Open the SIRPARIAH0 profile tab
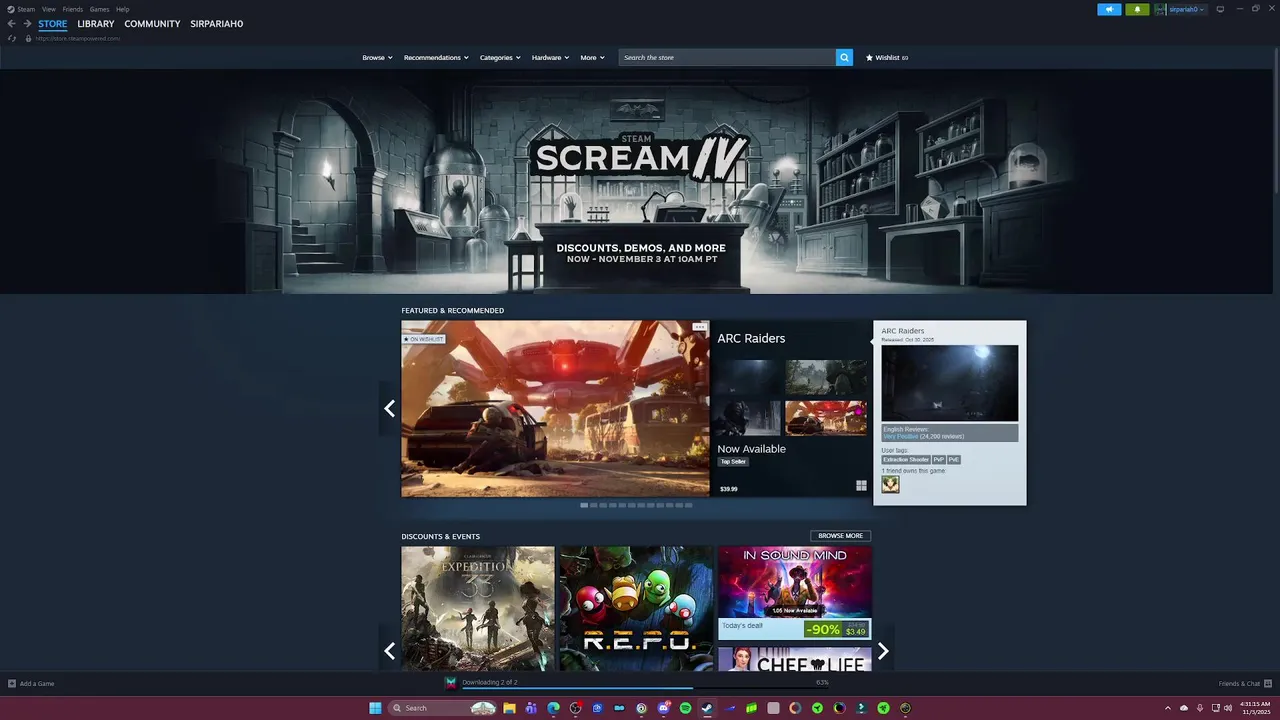The height and width of the screenshot is (720, 1280). (x=217, y=24)
